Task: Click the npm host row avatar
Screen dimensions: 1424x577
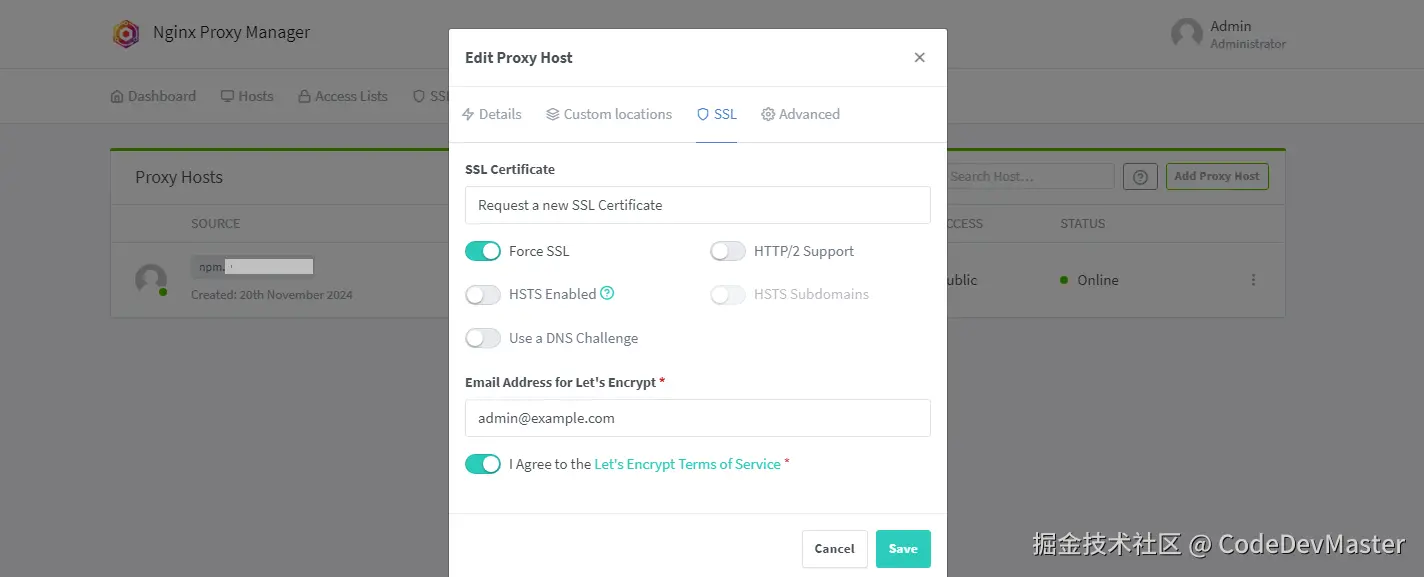Action: 151,280
